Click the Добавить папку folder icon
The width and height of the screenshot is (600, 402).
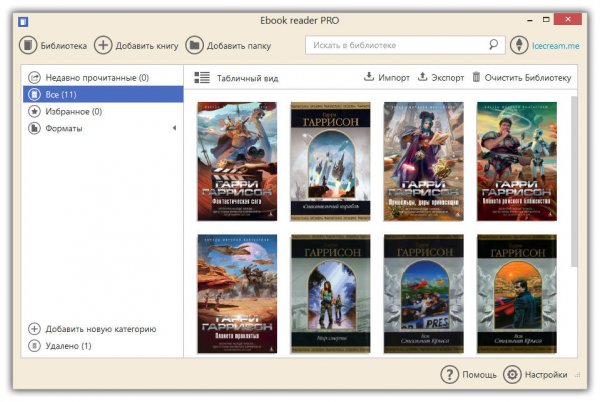tap(194, 46)
